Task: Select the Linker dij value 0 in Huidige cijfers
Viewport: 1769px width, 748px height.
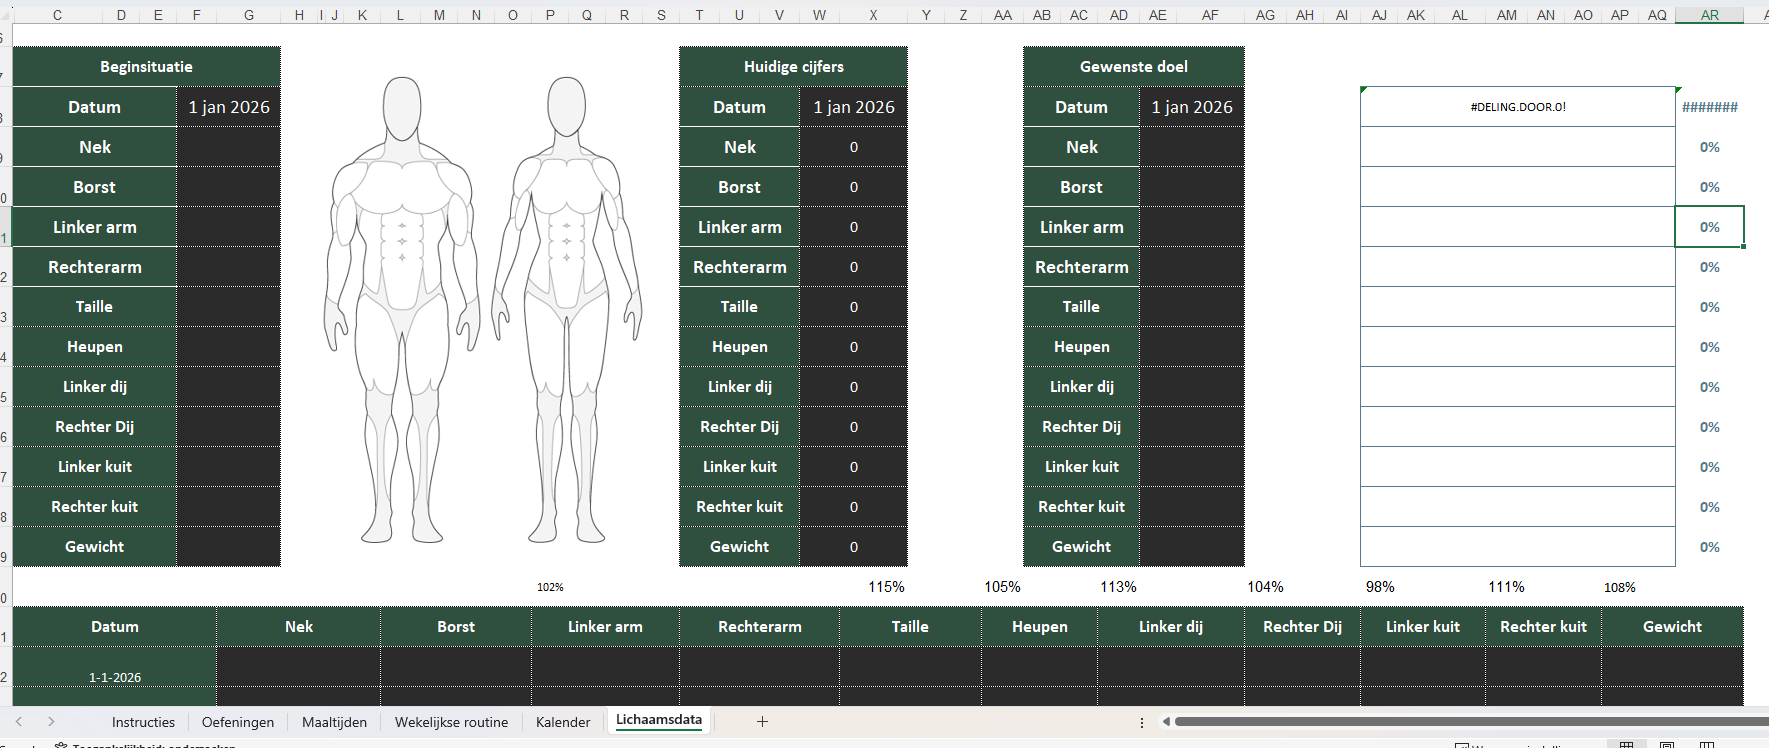Action: [x=853, y=387]
